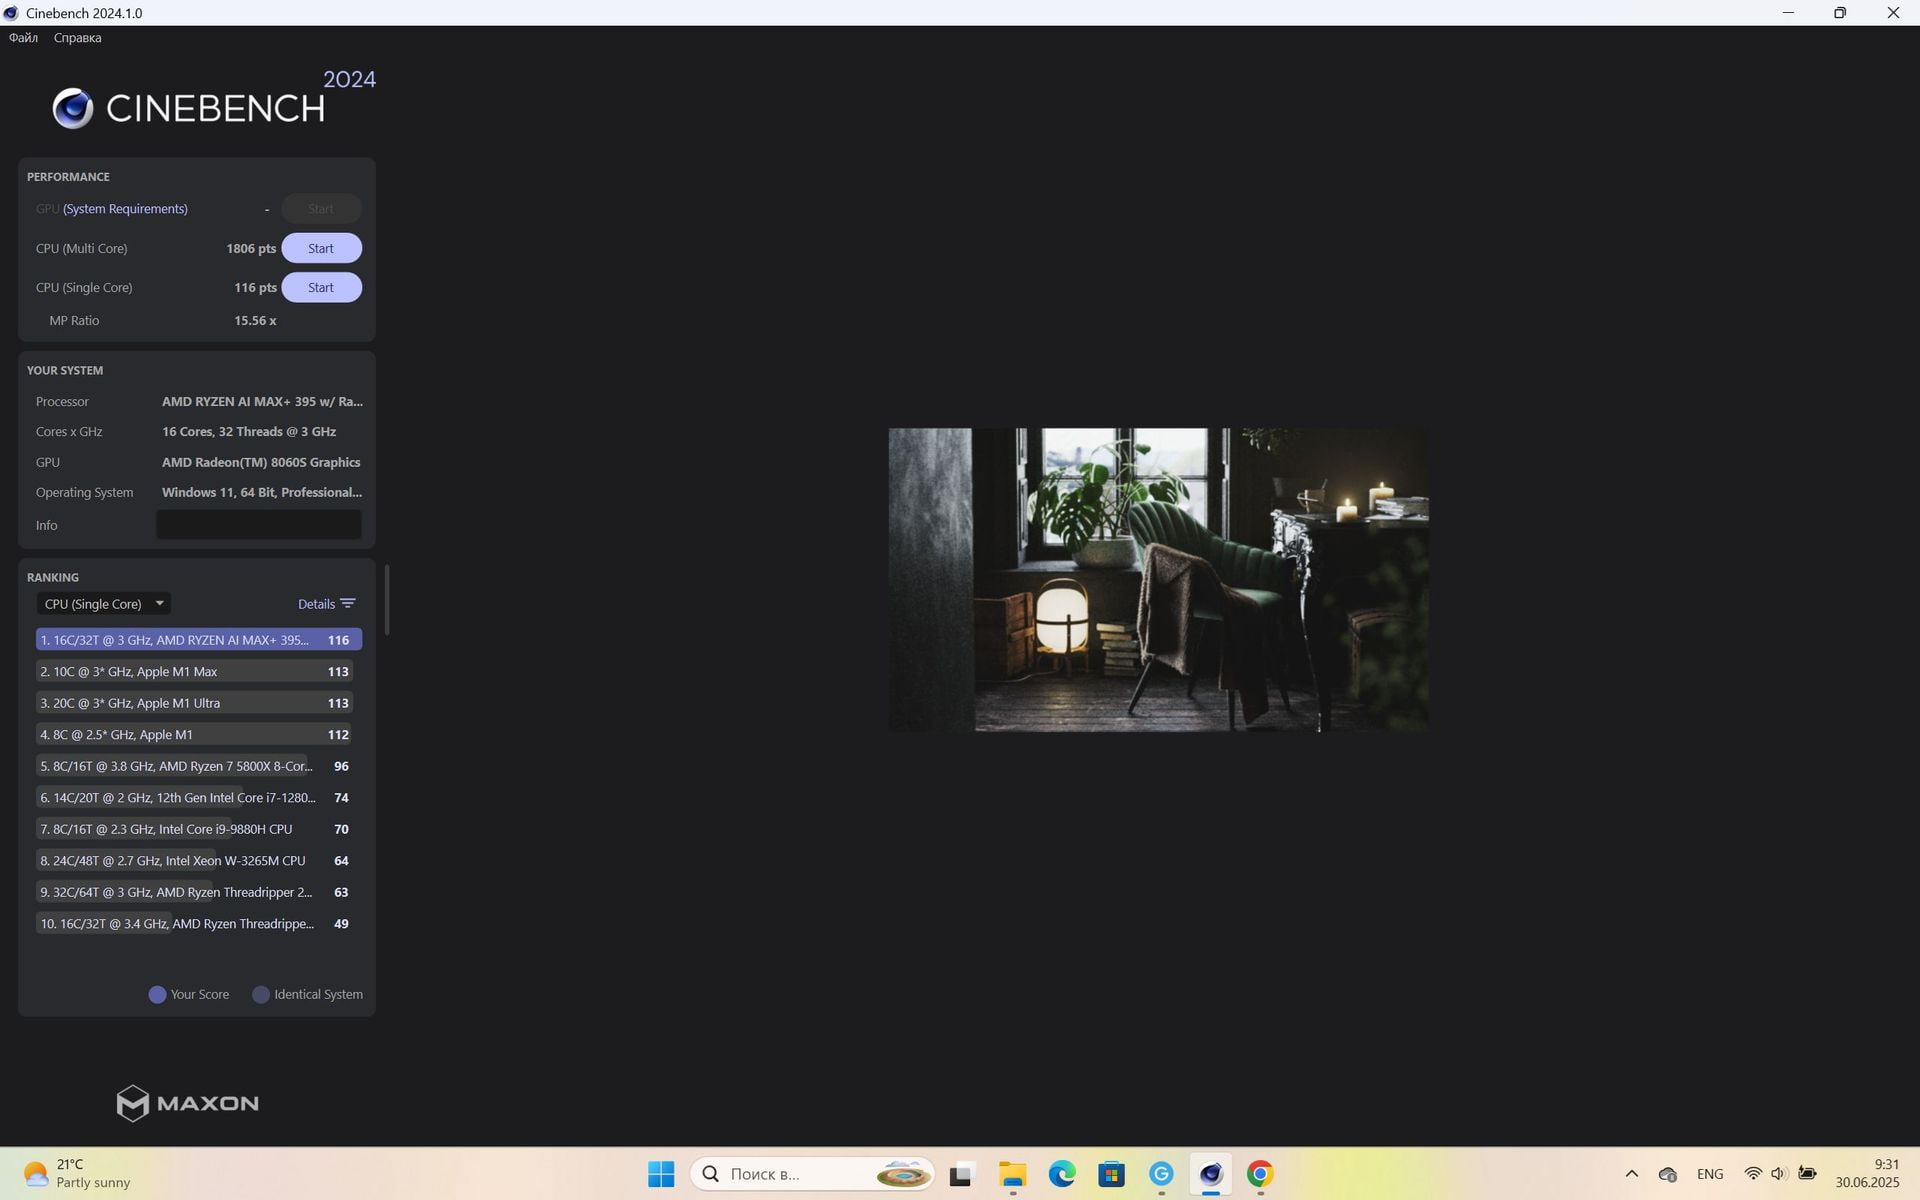Click the taskbar search box
This screenshot has height=1200, width=1920.
[x=812, y=1174]
